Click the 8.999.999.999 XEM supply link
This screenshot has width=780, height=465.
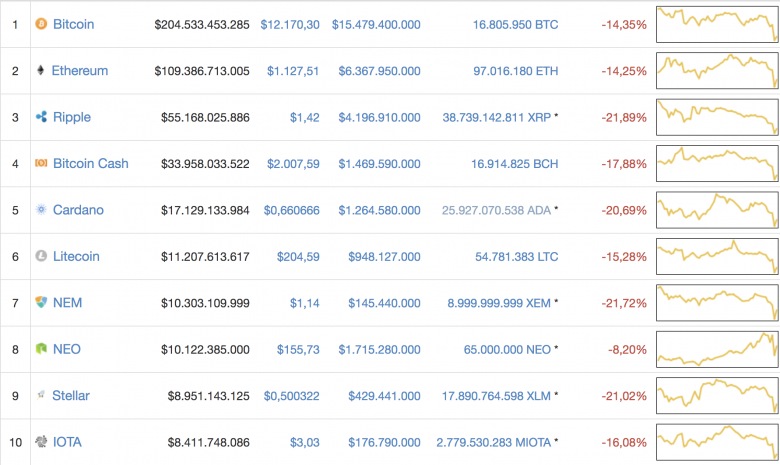pyautogui.click(x=499, y=303)
